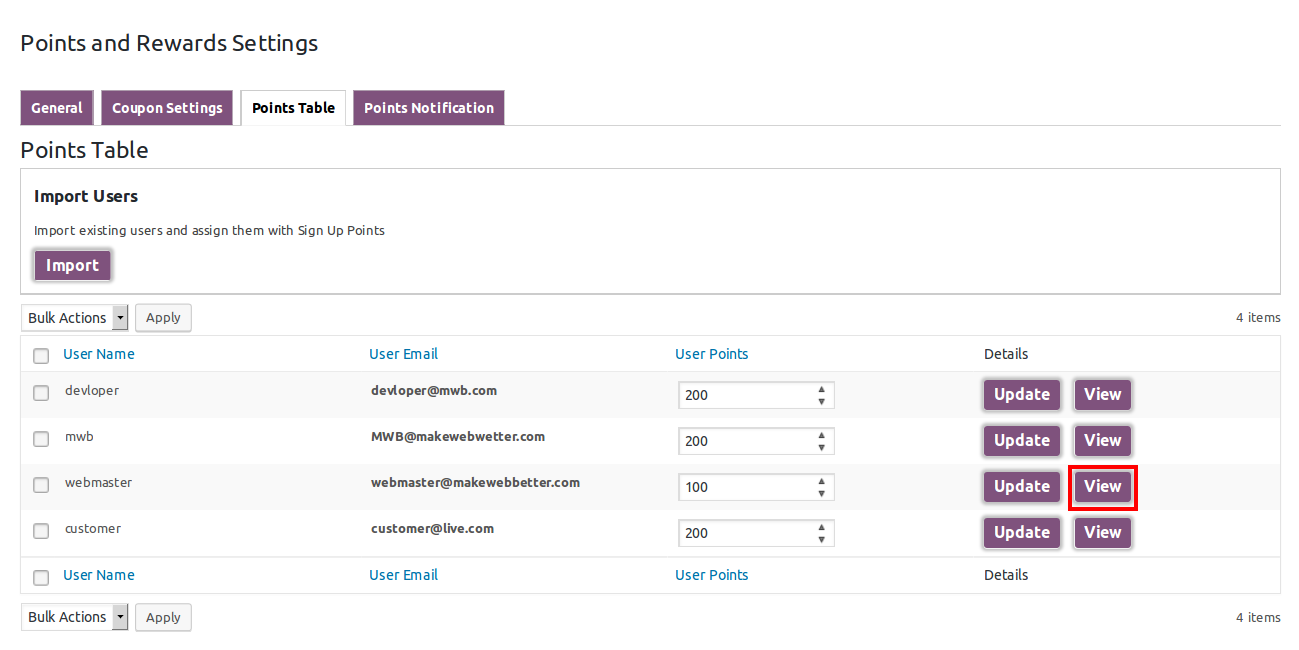Switch to the Points Notification tab
1299x650 pixels.
pyautogui.click(x=428, y=107)
